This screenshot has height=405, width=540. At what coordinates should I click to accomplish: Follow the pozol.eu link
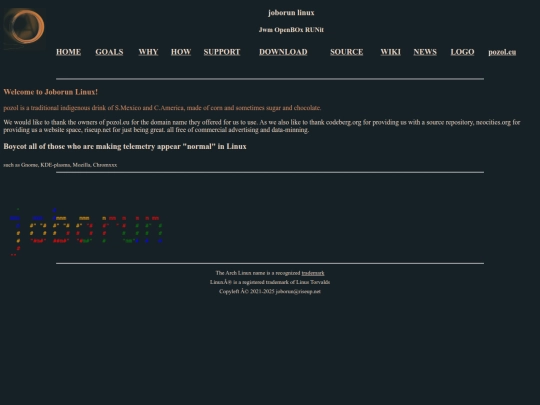(502, 52)
